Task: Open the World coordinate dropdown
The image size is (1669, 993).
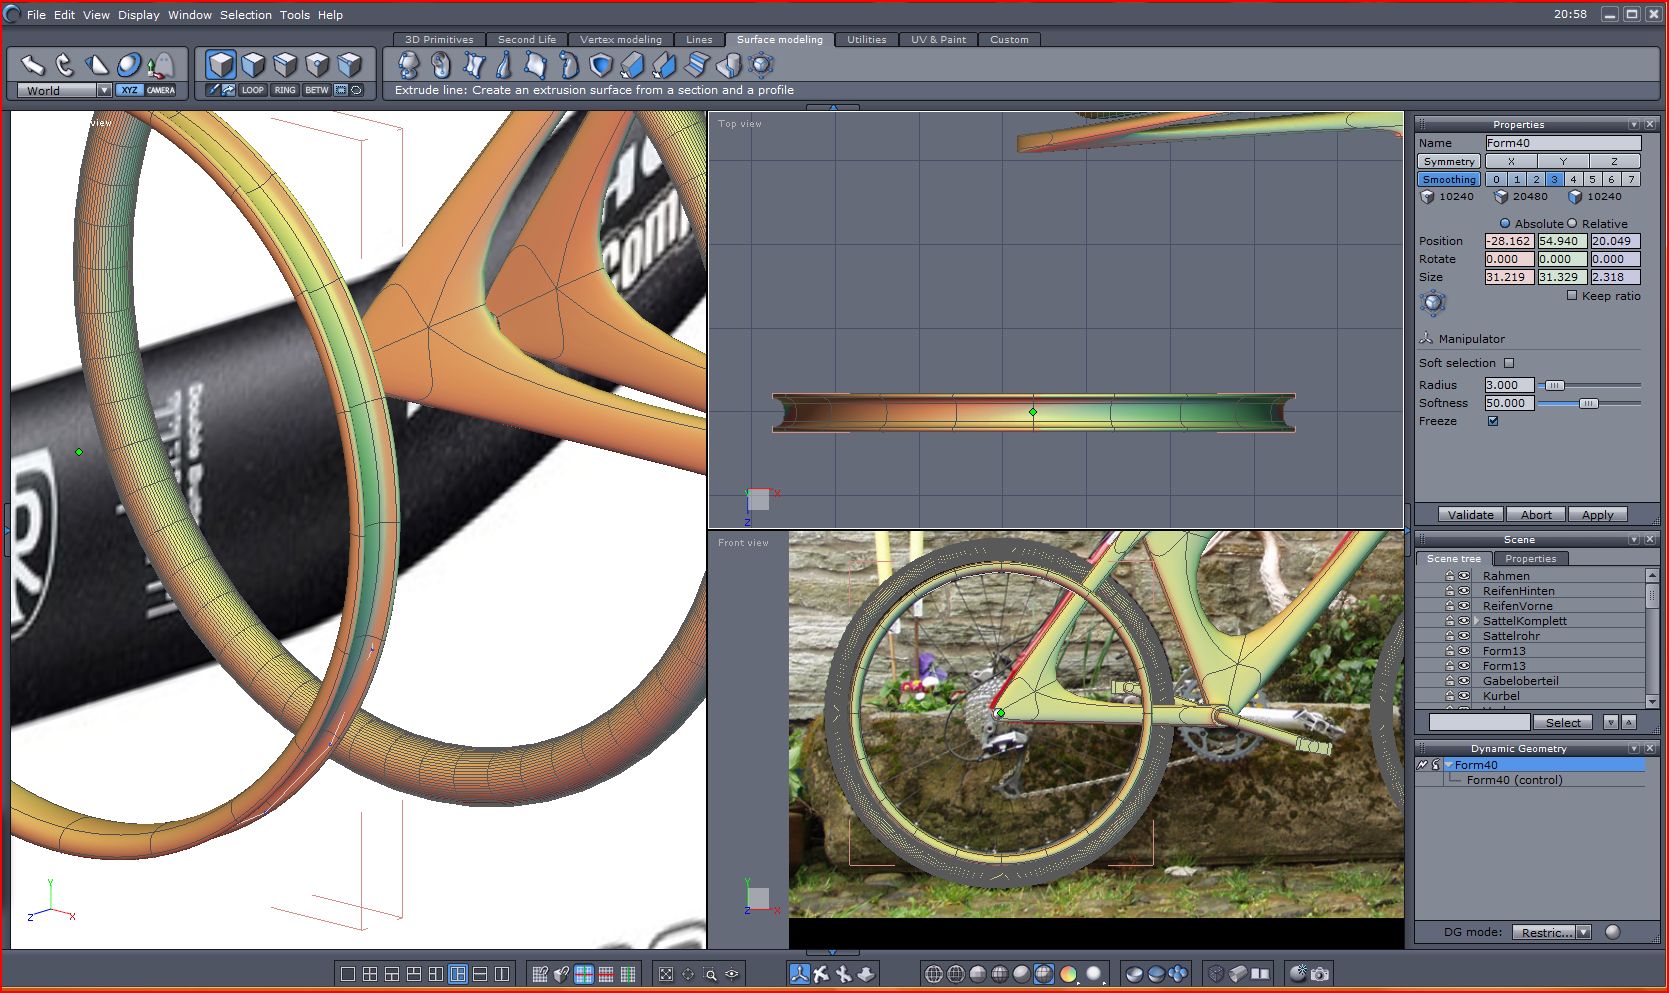Action: coord(103,90)
